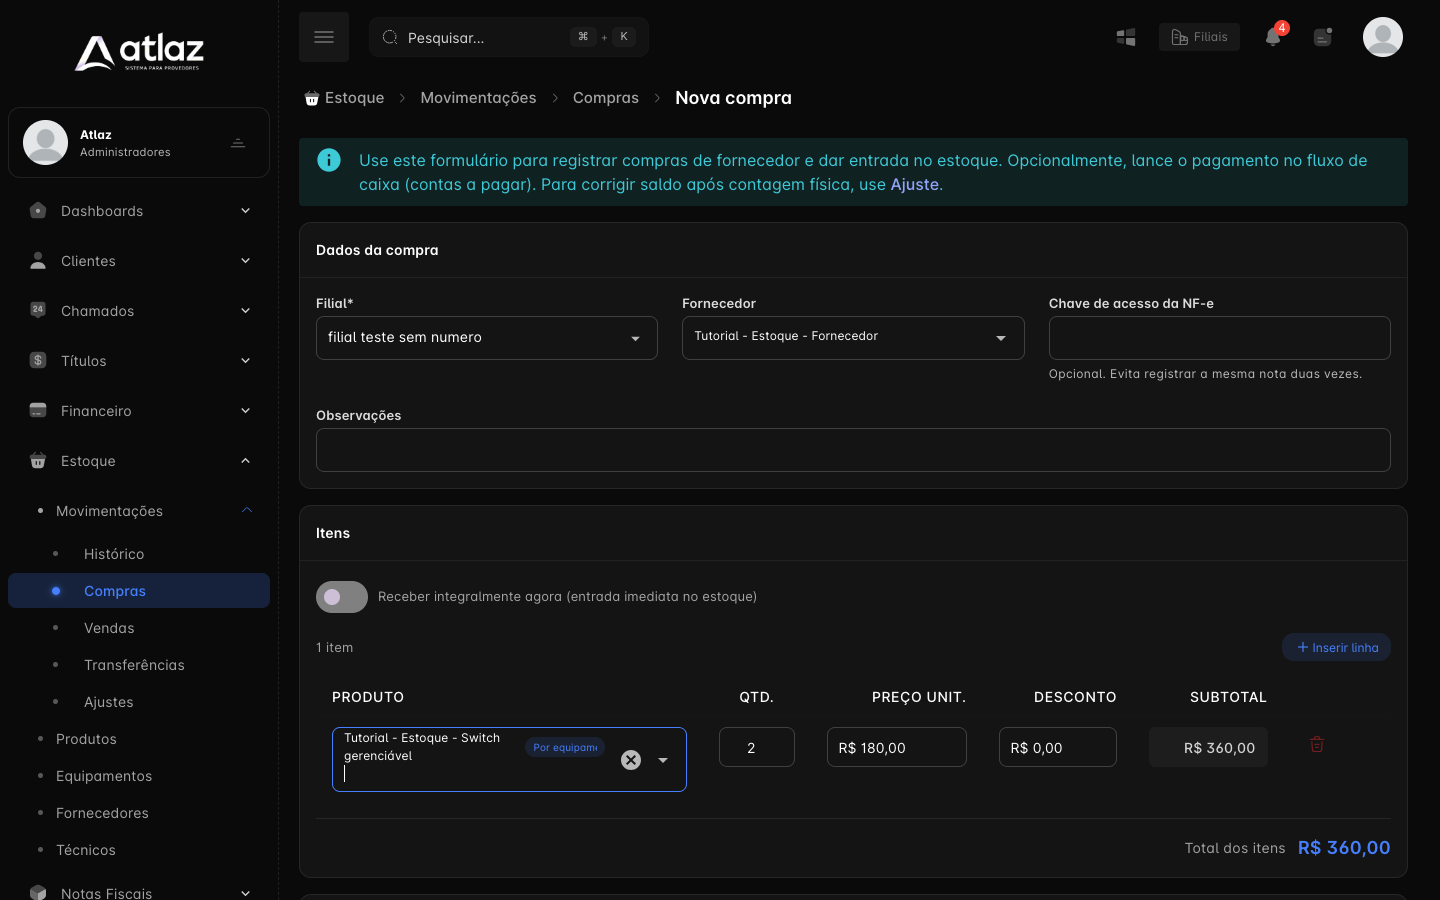The height and width of the screenshot is (900, 1440).
Task: Focus the Chave de acesso da NF-e field
Action: (1220, 338)
